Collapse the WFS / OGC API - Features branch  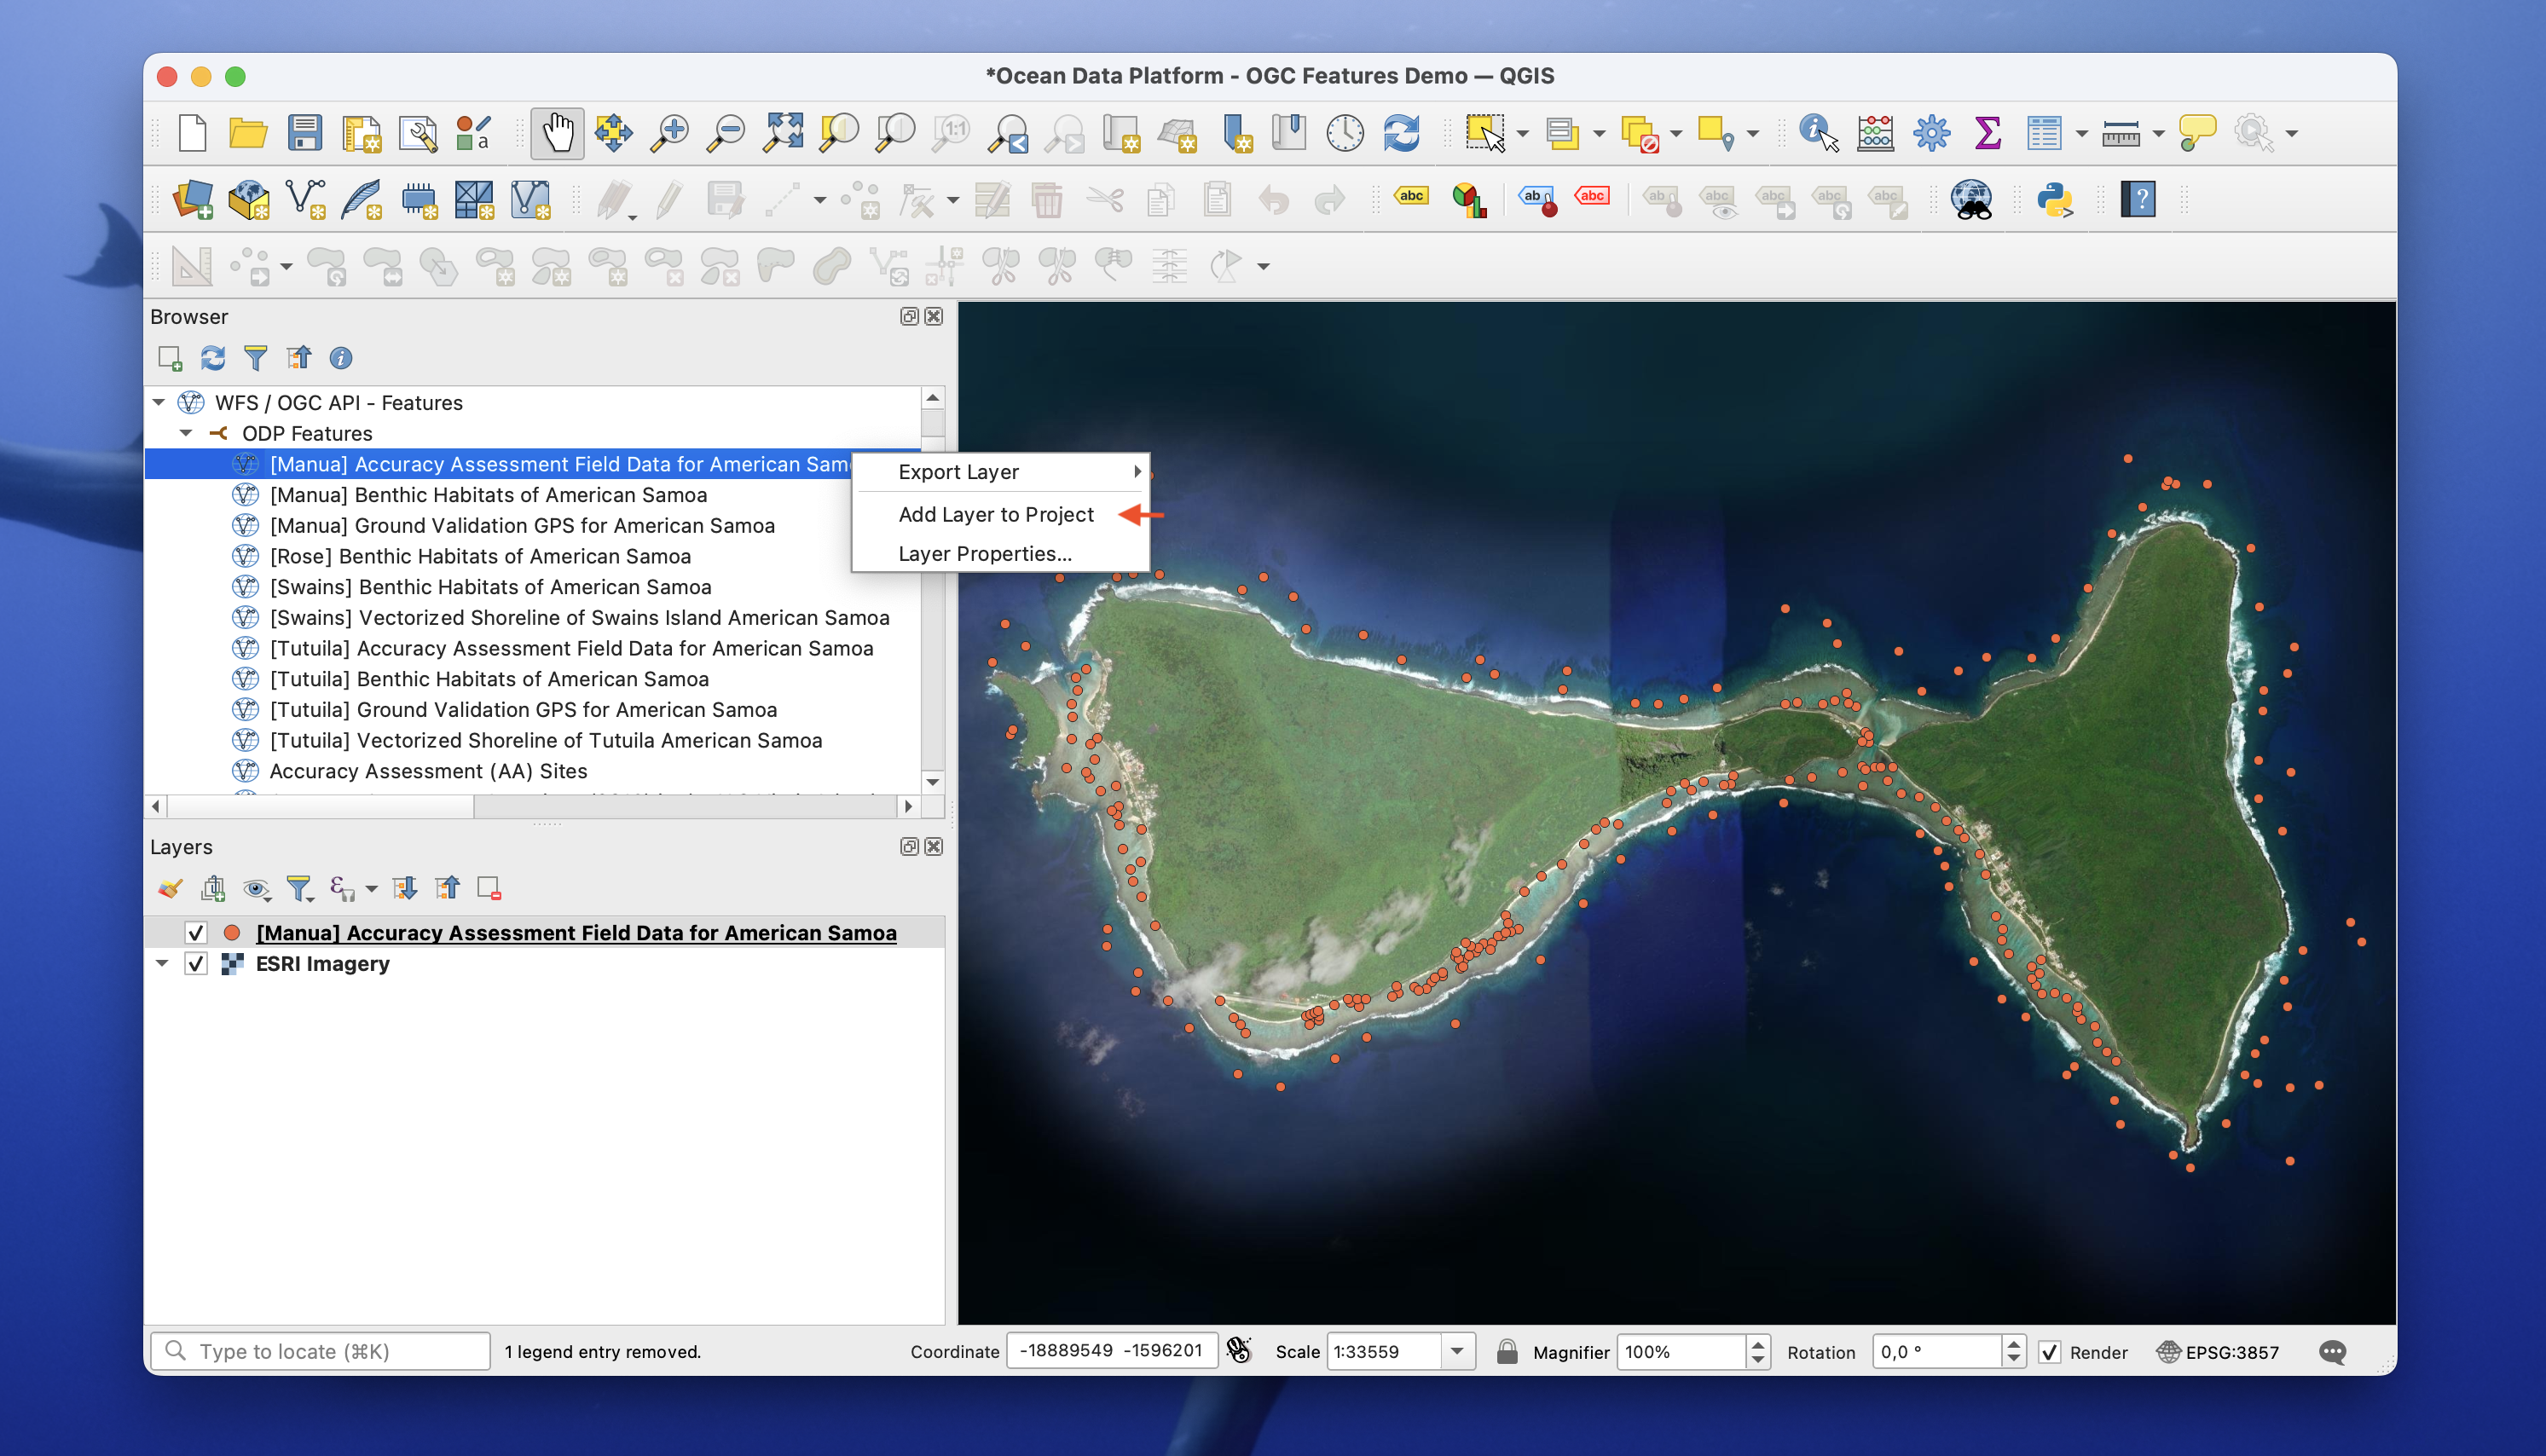point(158,402)
